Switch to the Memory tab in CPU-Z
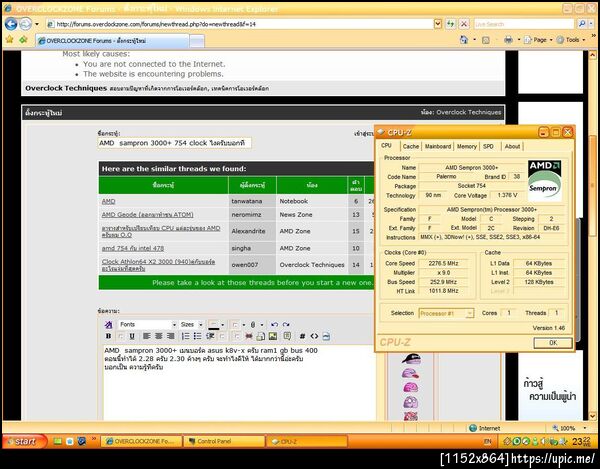This screenshot has width=600, height=469. tap(466, 147)
